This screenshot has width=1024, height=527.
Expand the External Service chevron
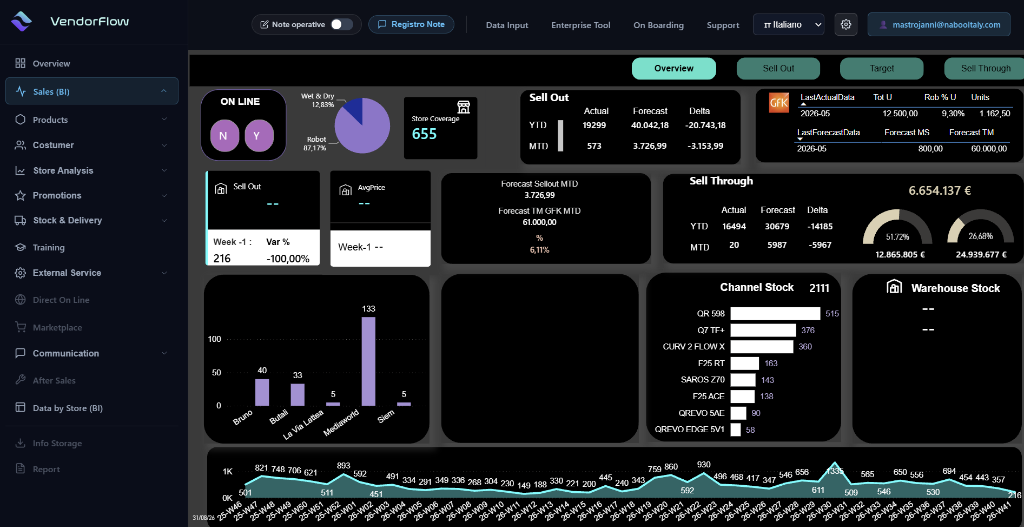coord(164,272)
